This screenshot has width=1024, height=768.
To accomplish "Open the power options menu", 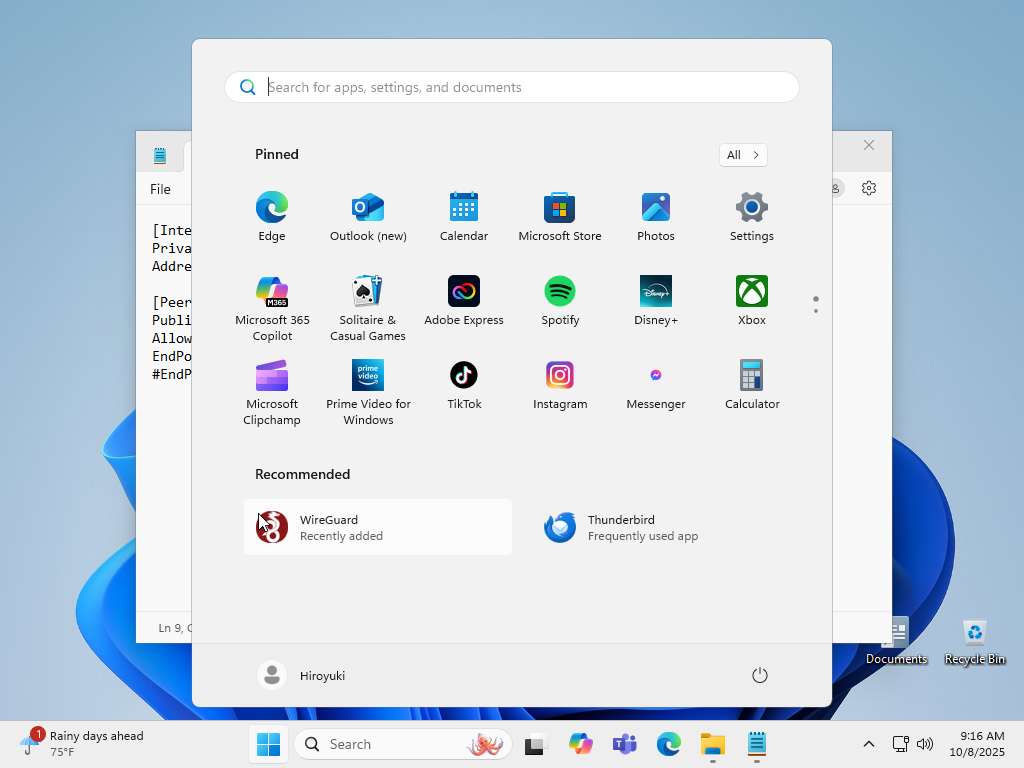I will tap(760, 676).
